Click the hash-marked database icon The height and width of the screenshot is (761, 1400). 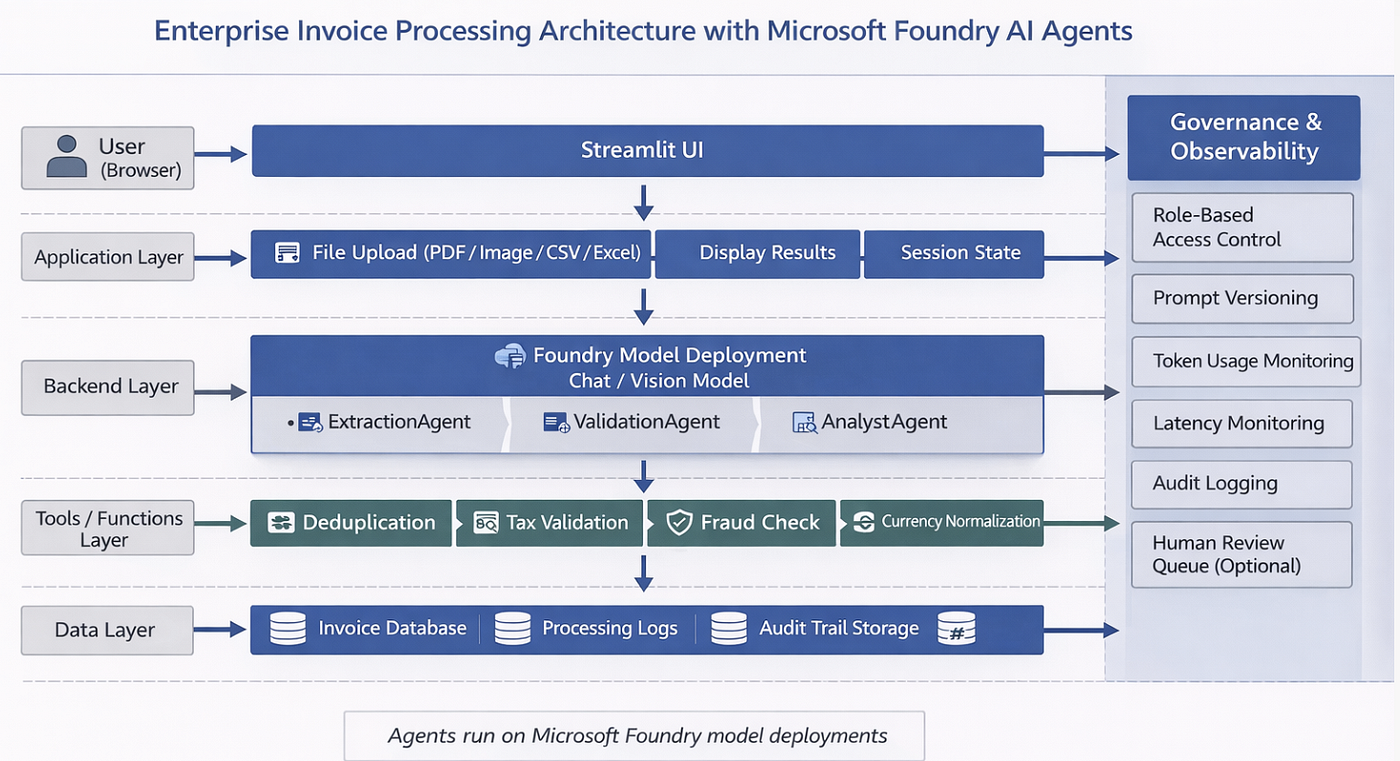(x=957, y=628)
